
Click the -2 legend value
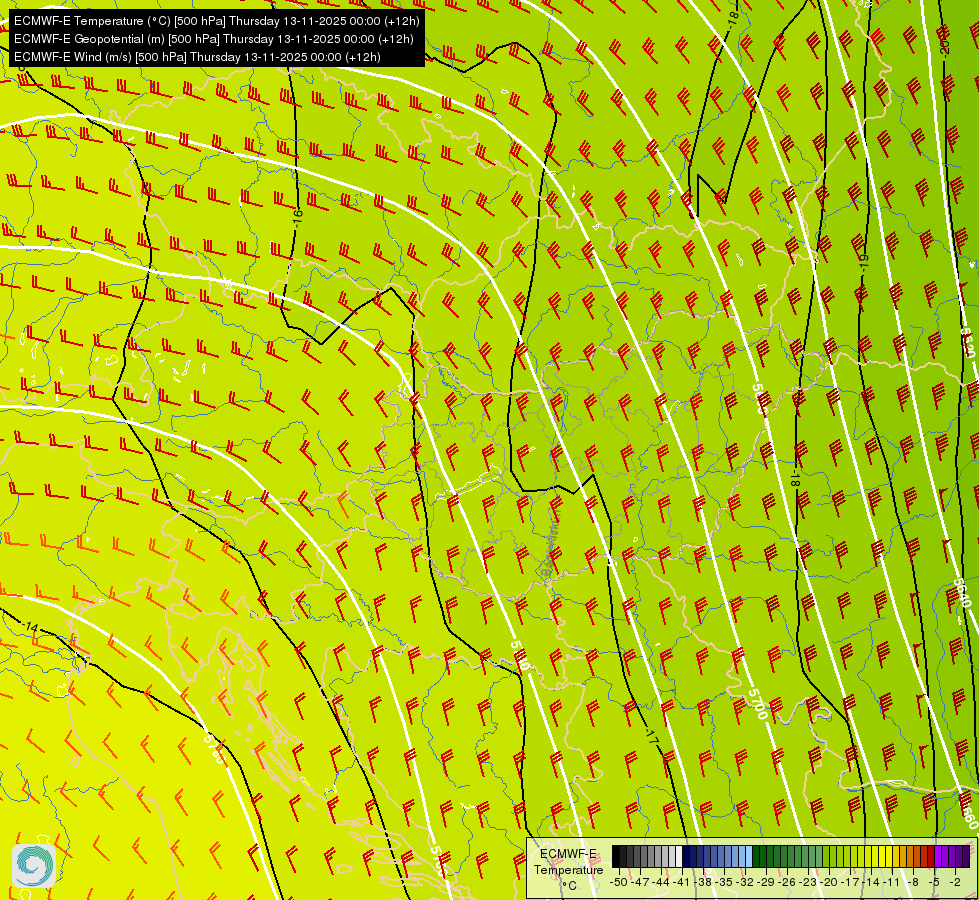[x=955, y=882]
